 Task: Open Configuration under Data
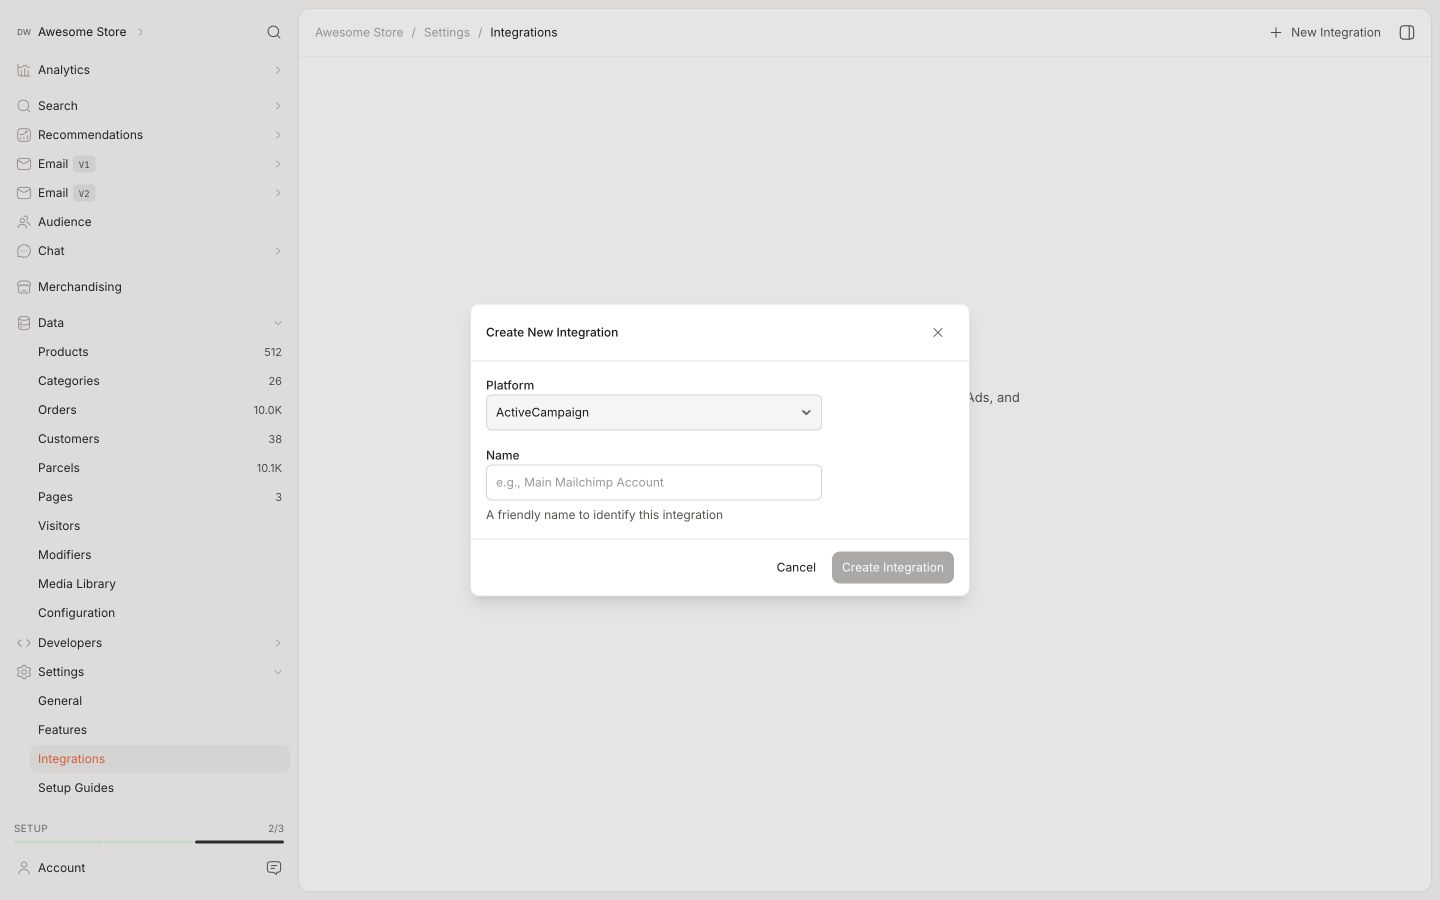click(160, 613)
